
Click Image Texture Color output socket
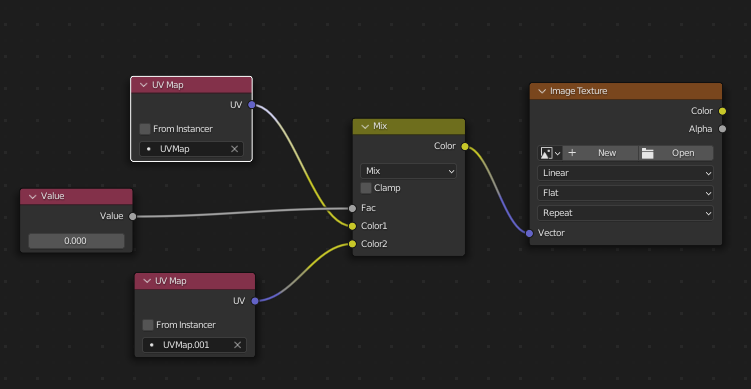point(722,111)
